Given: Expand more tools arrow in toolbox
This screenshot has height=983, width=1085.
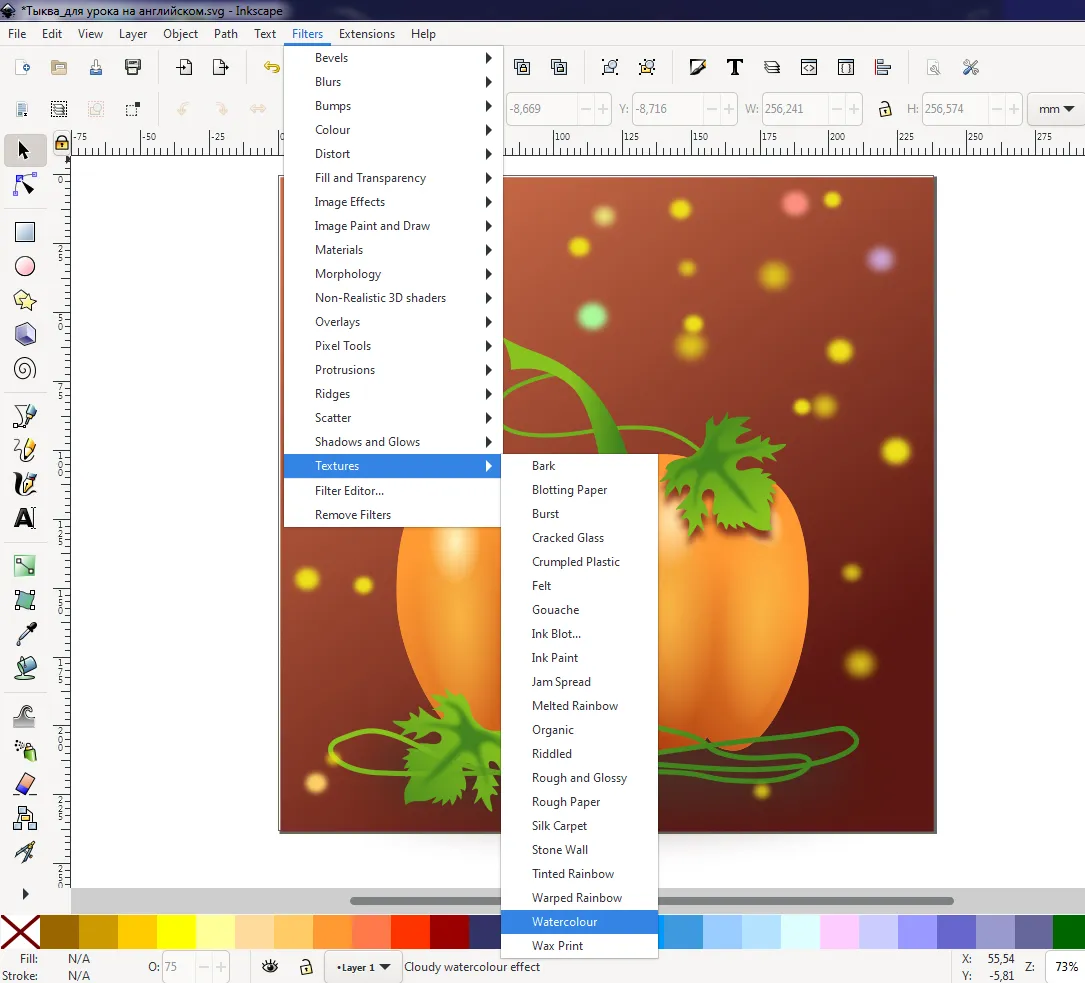Looking at the screenshot, I should pyautogui.click(x=25, y=894).
